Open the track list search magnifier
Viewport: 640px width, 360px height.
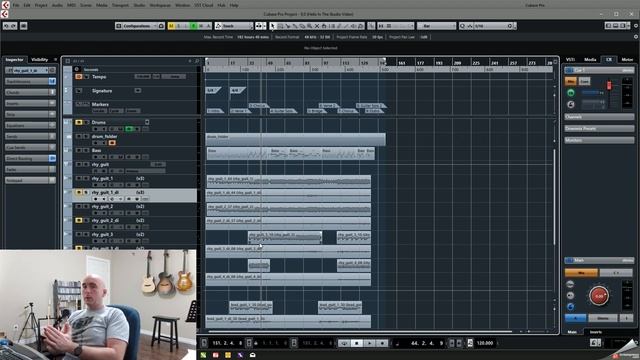click(x=197, y=61)
